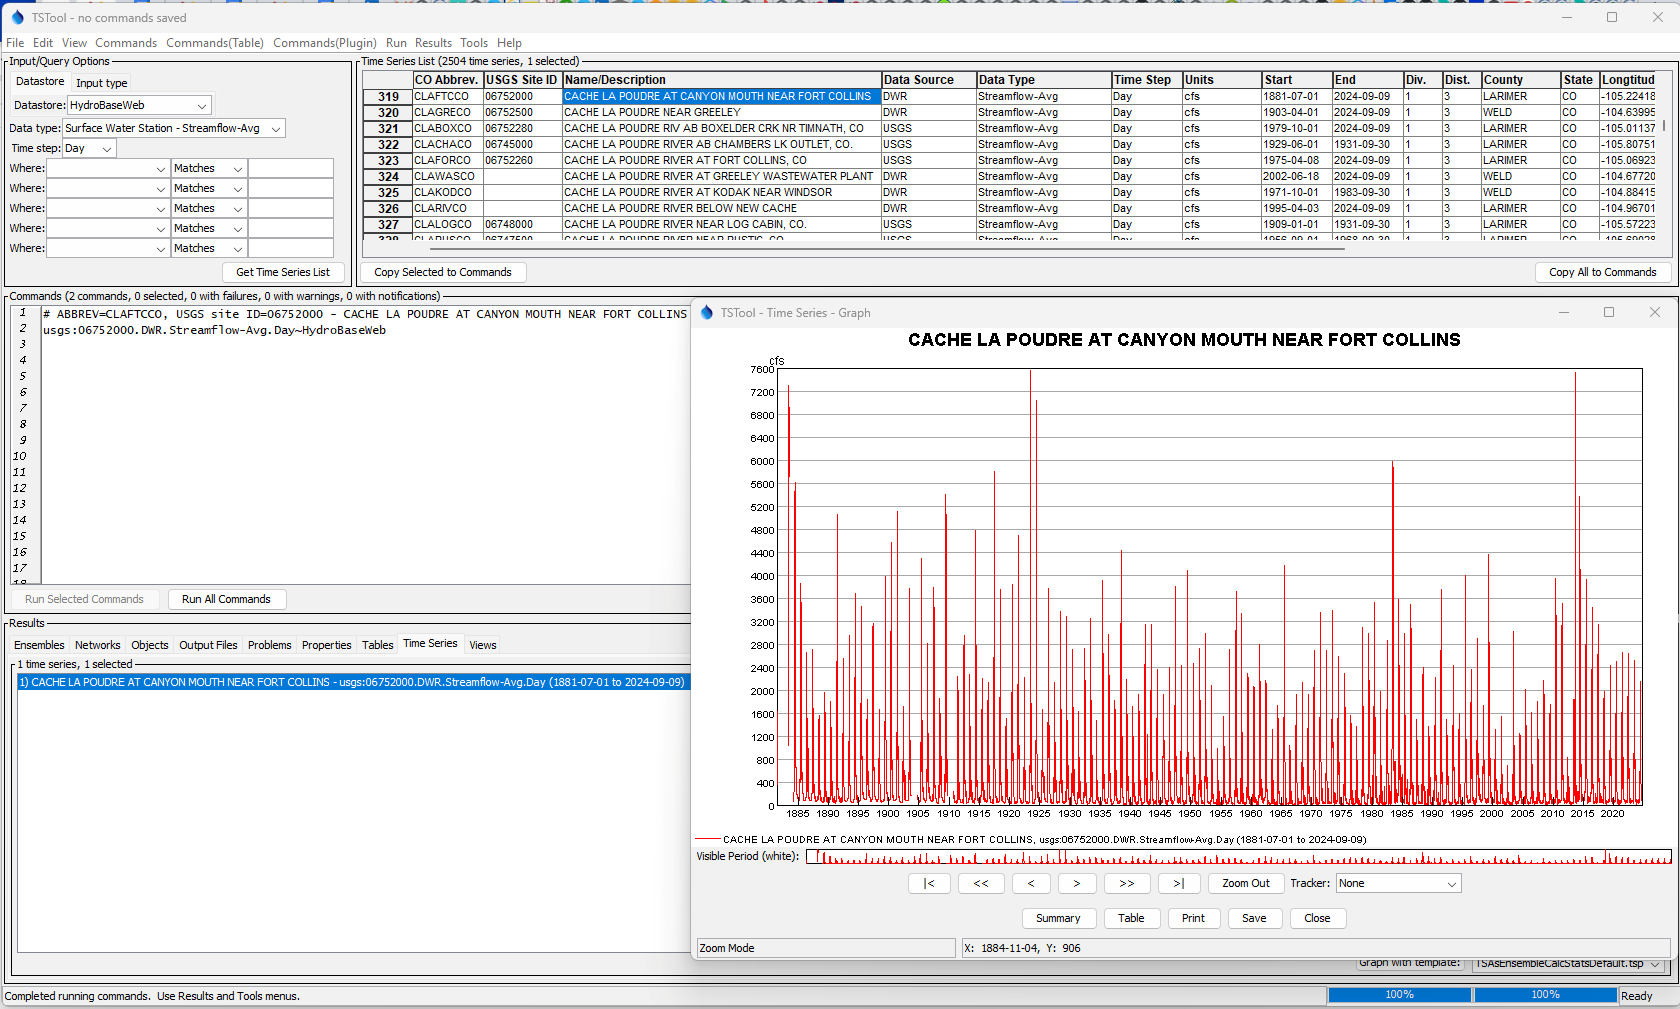
Task: Open the Results menu
Action: 433,43
